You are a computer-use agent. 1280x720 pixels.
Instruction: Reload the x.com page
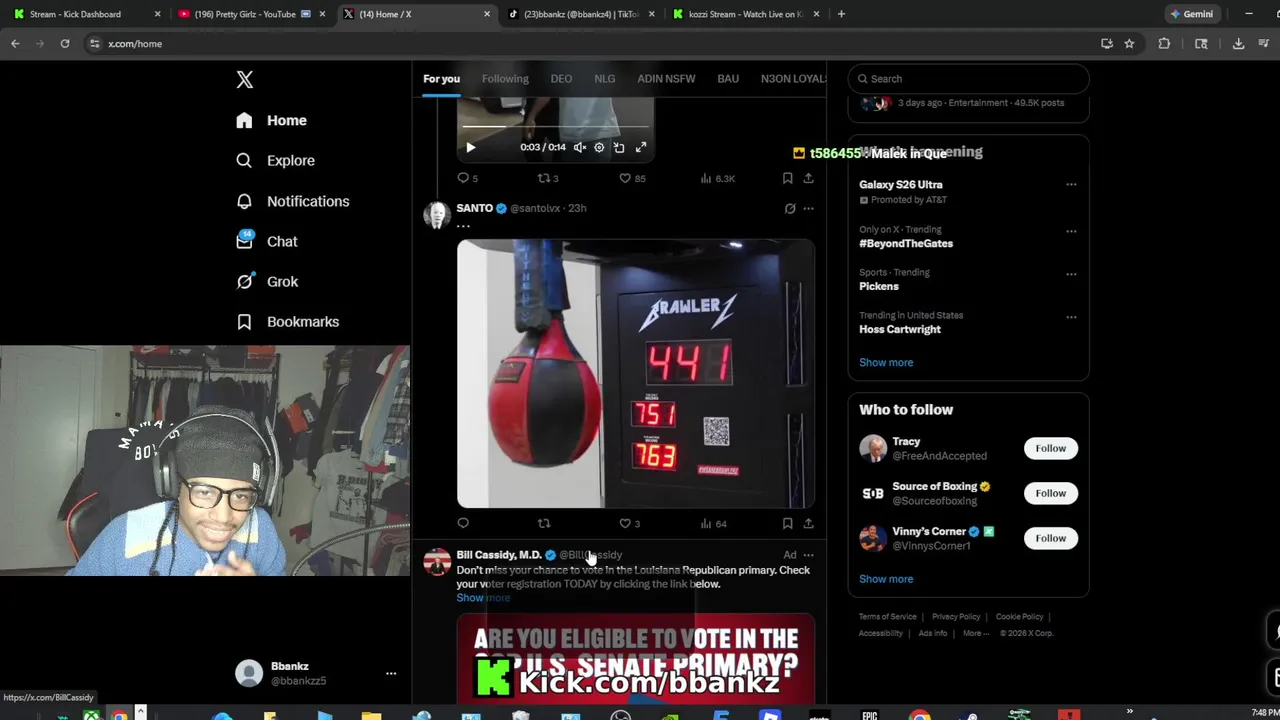coord(65,44)
